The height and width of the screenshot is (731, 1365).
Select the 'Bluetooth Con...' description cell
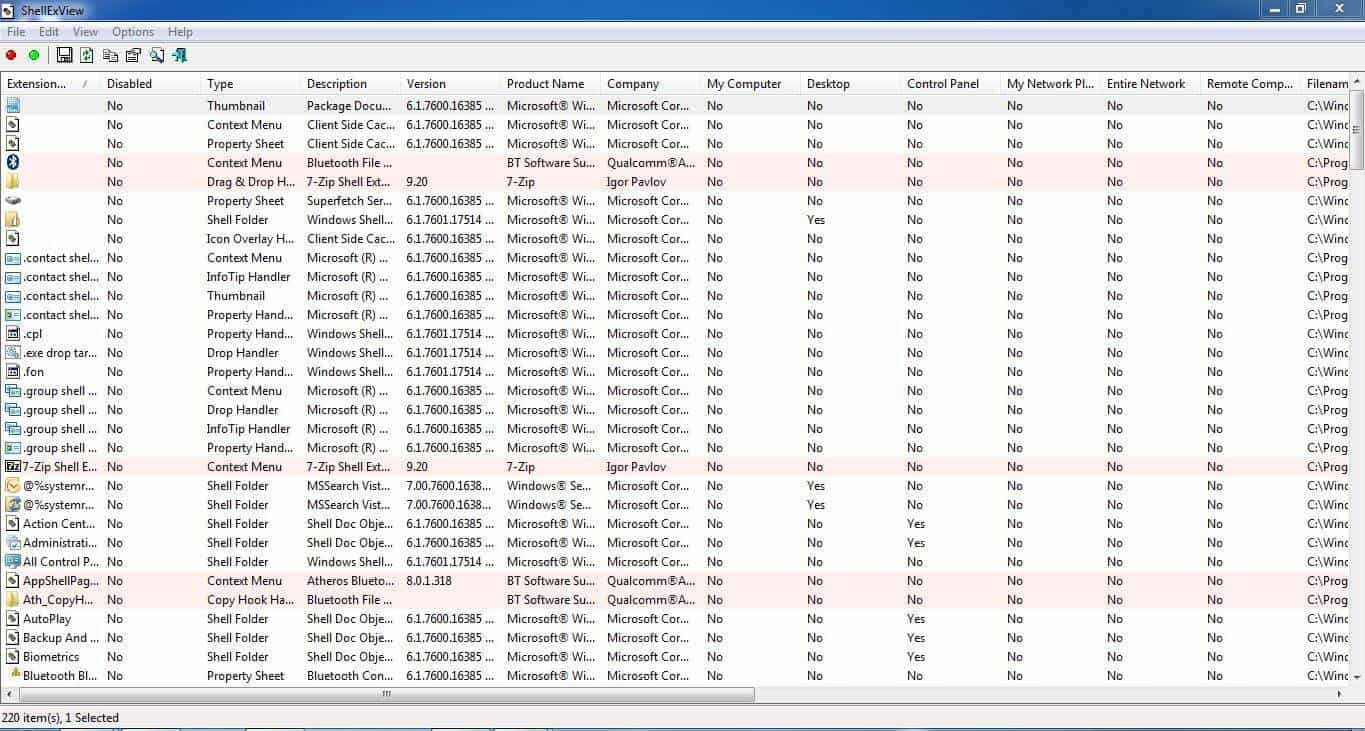[350, 676]
